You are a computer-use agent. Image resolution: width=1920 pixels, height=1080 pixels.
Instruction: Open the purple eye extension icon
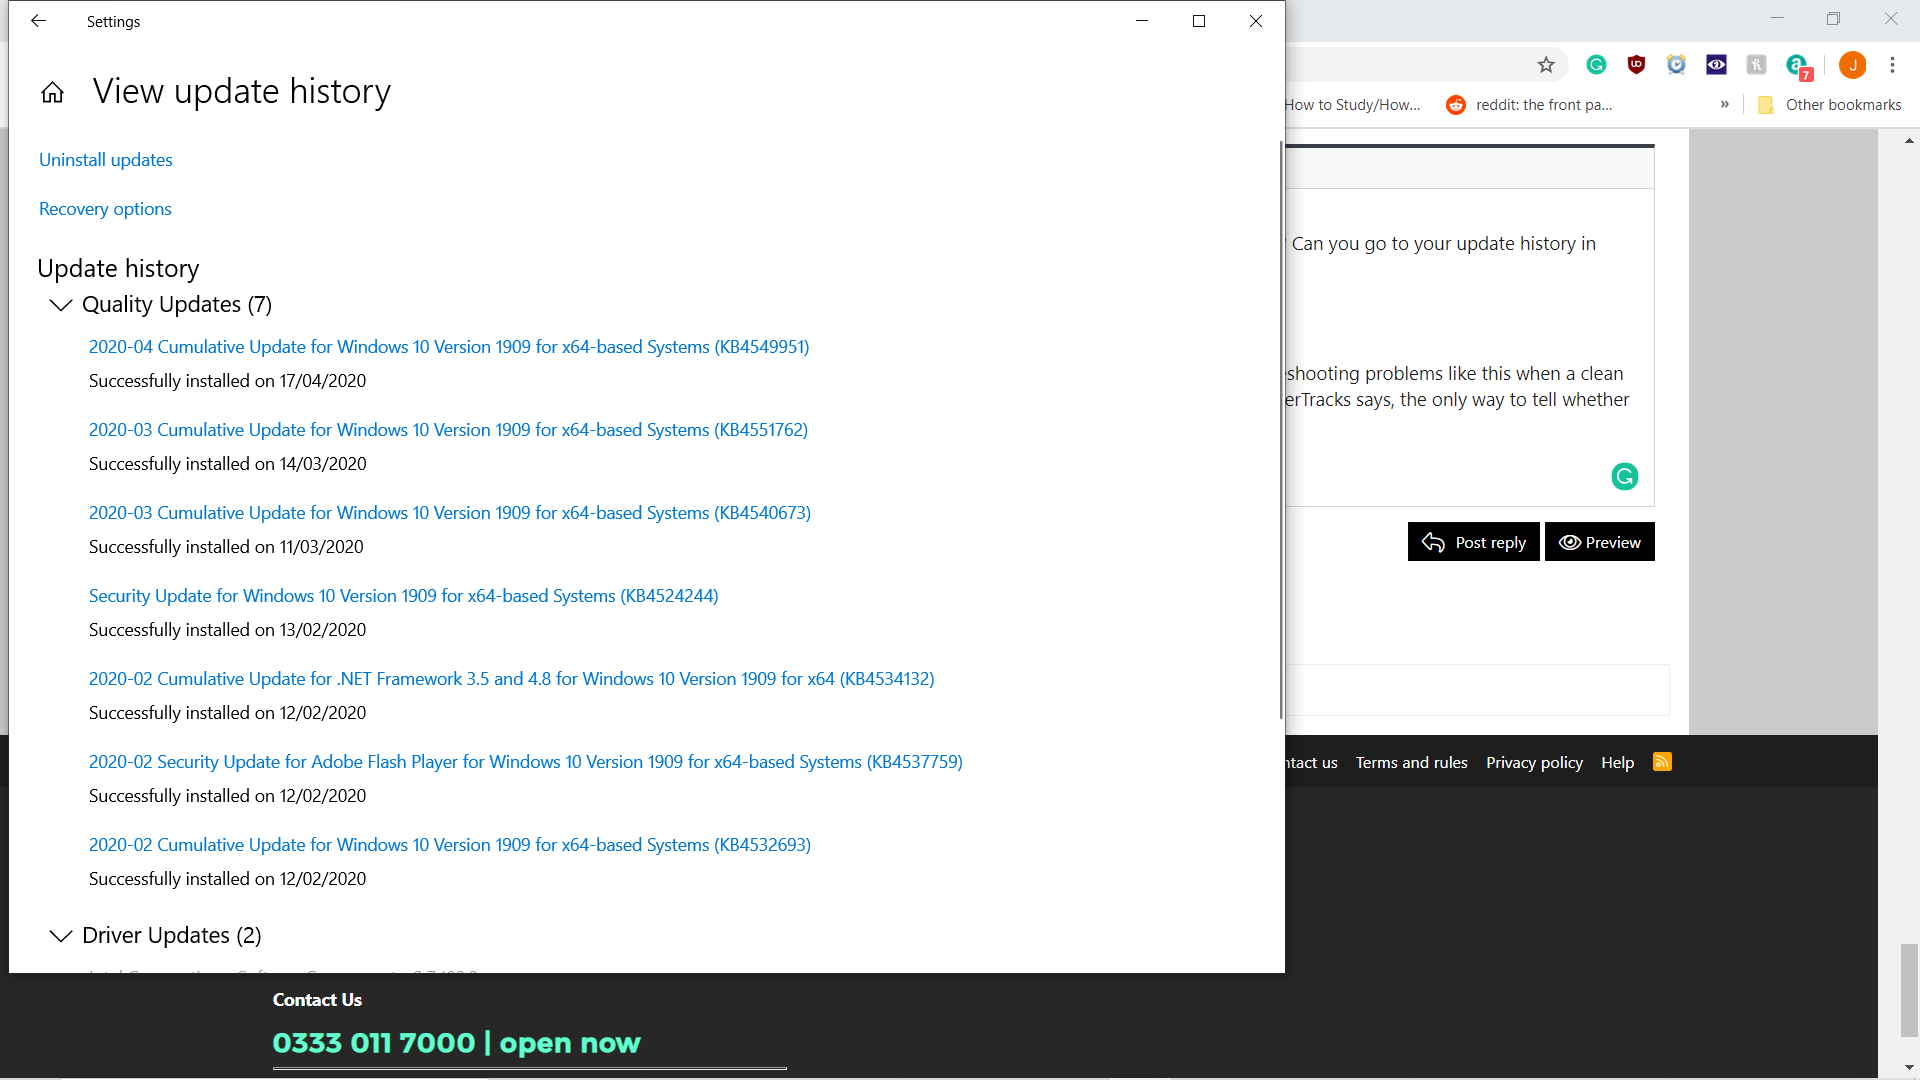(1716, 65)
